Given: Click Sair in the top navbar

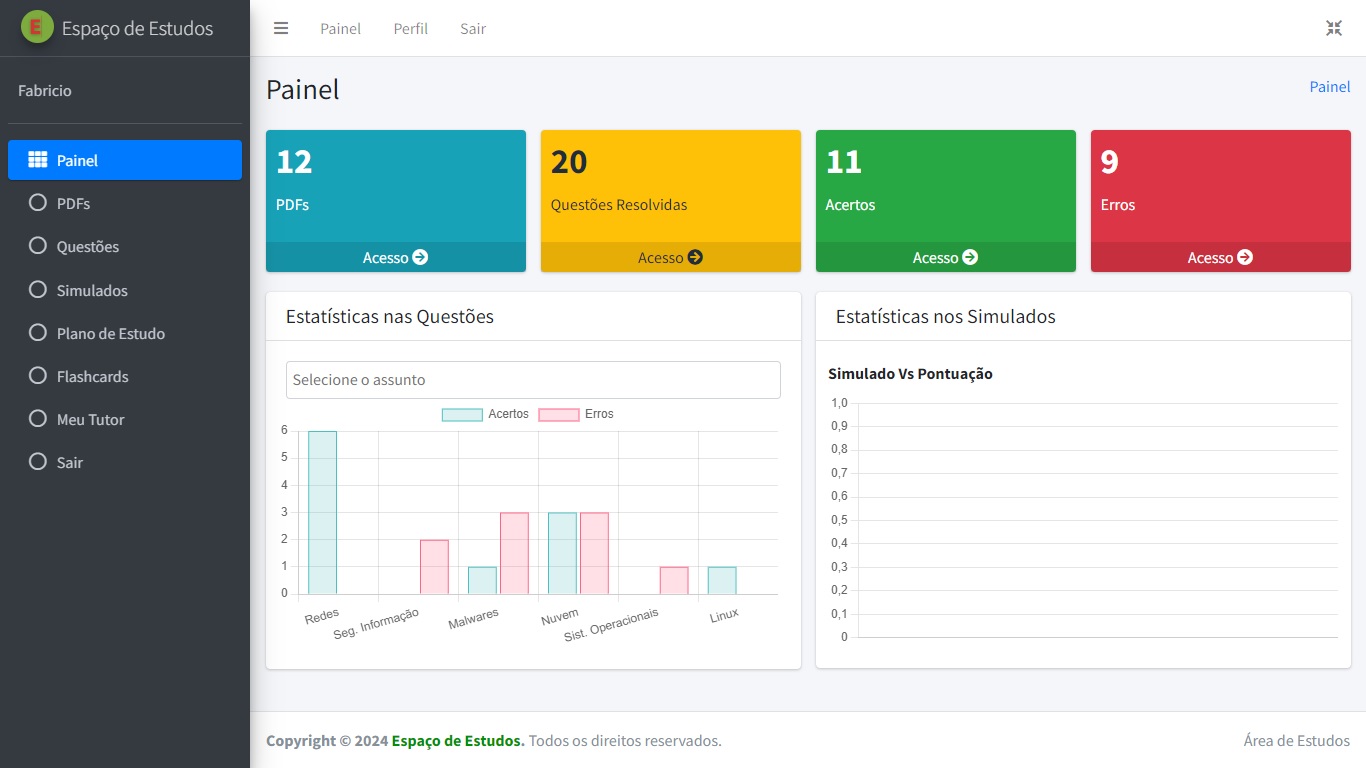Looking at the screenshot, I should tap(473, 29).
